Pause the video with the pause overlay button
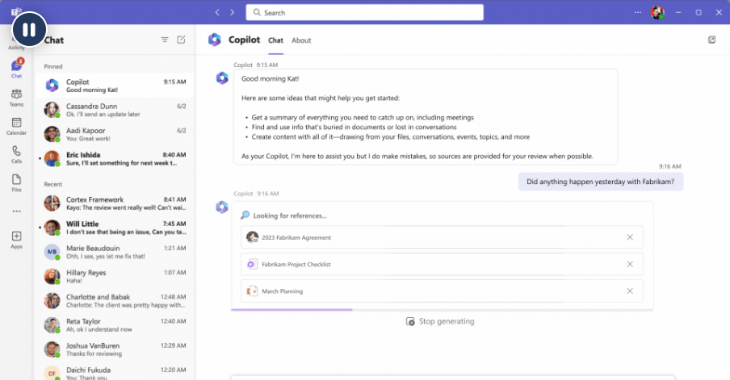This screenshot has width=730, height=380. pos(29,29)
